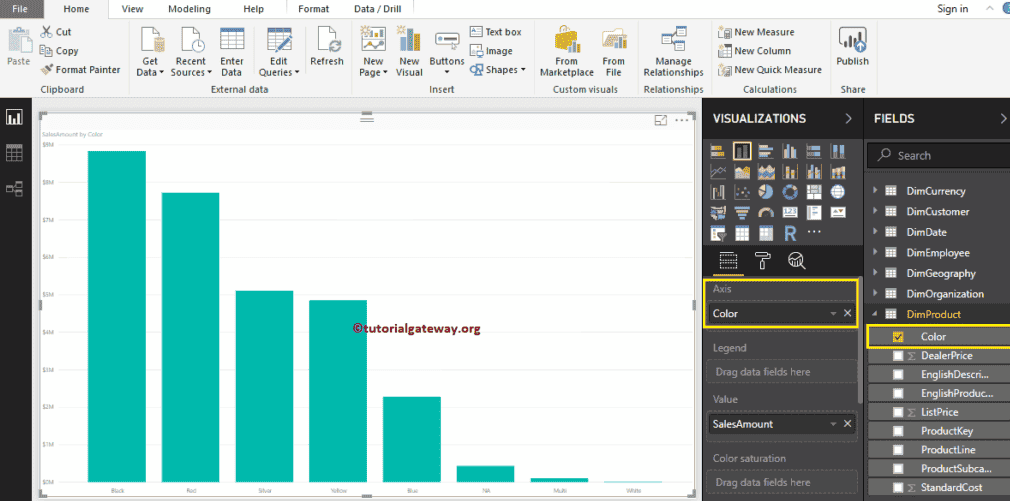The image size is (1010, 501).
Task: Choose the donut chart visualization
Action: click(790, 191)
